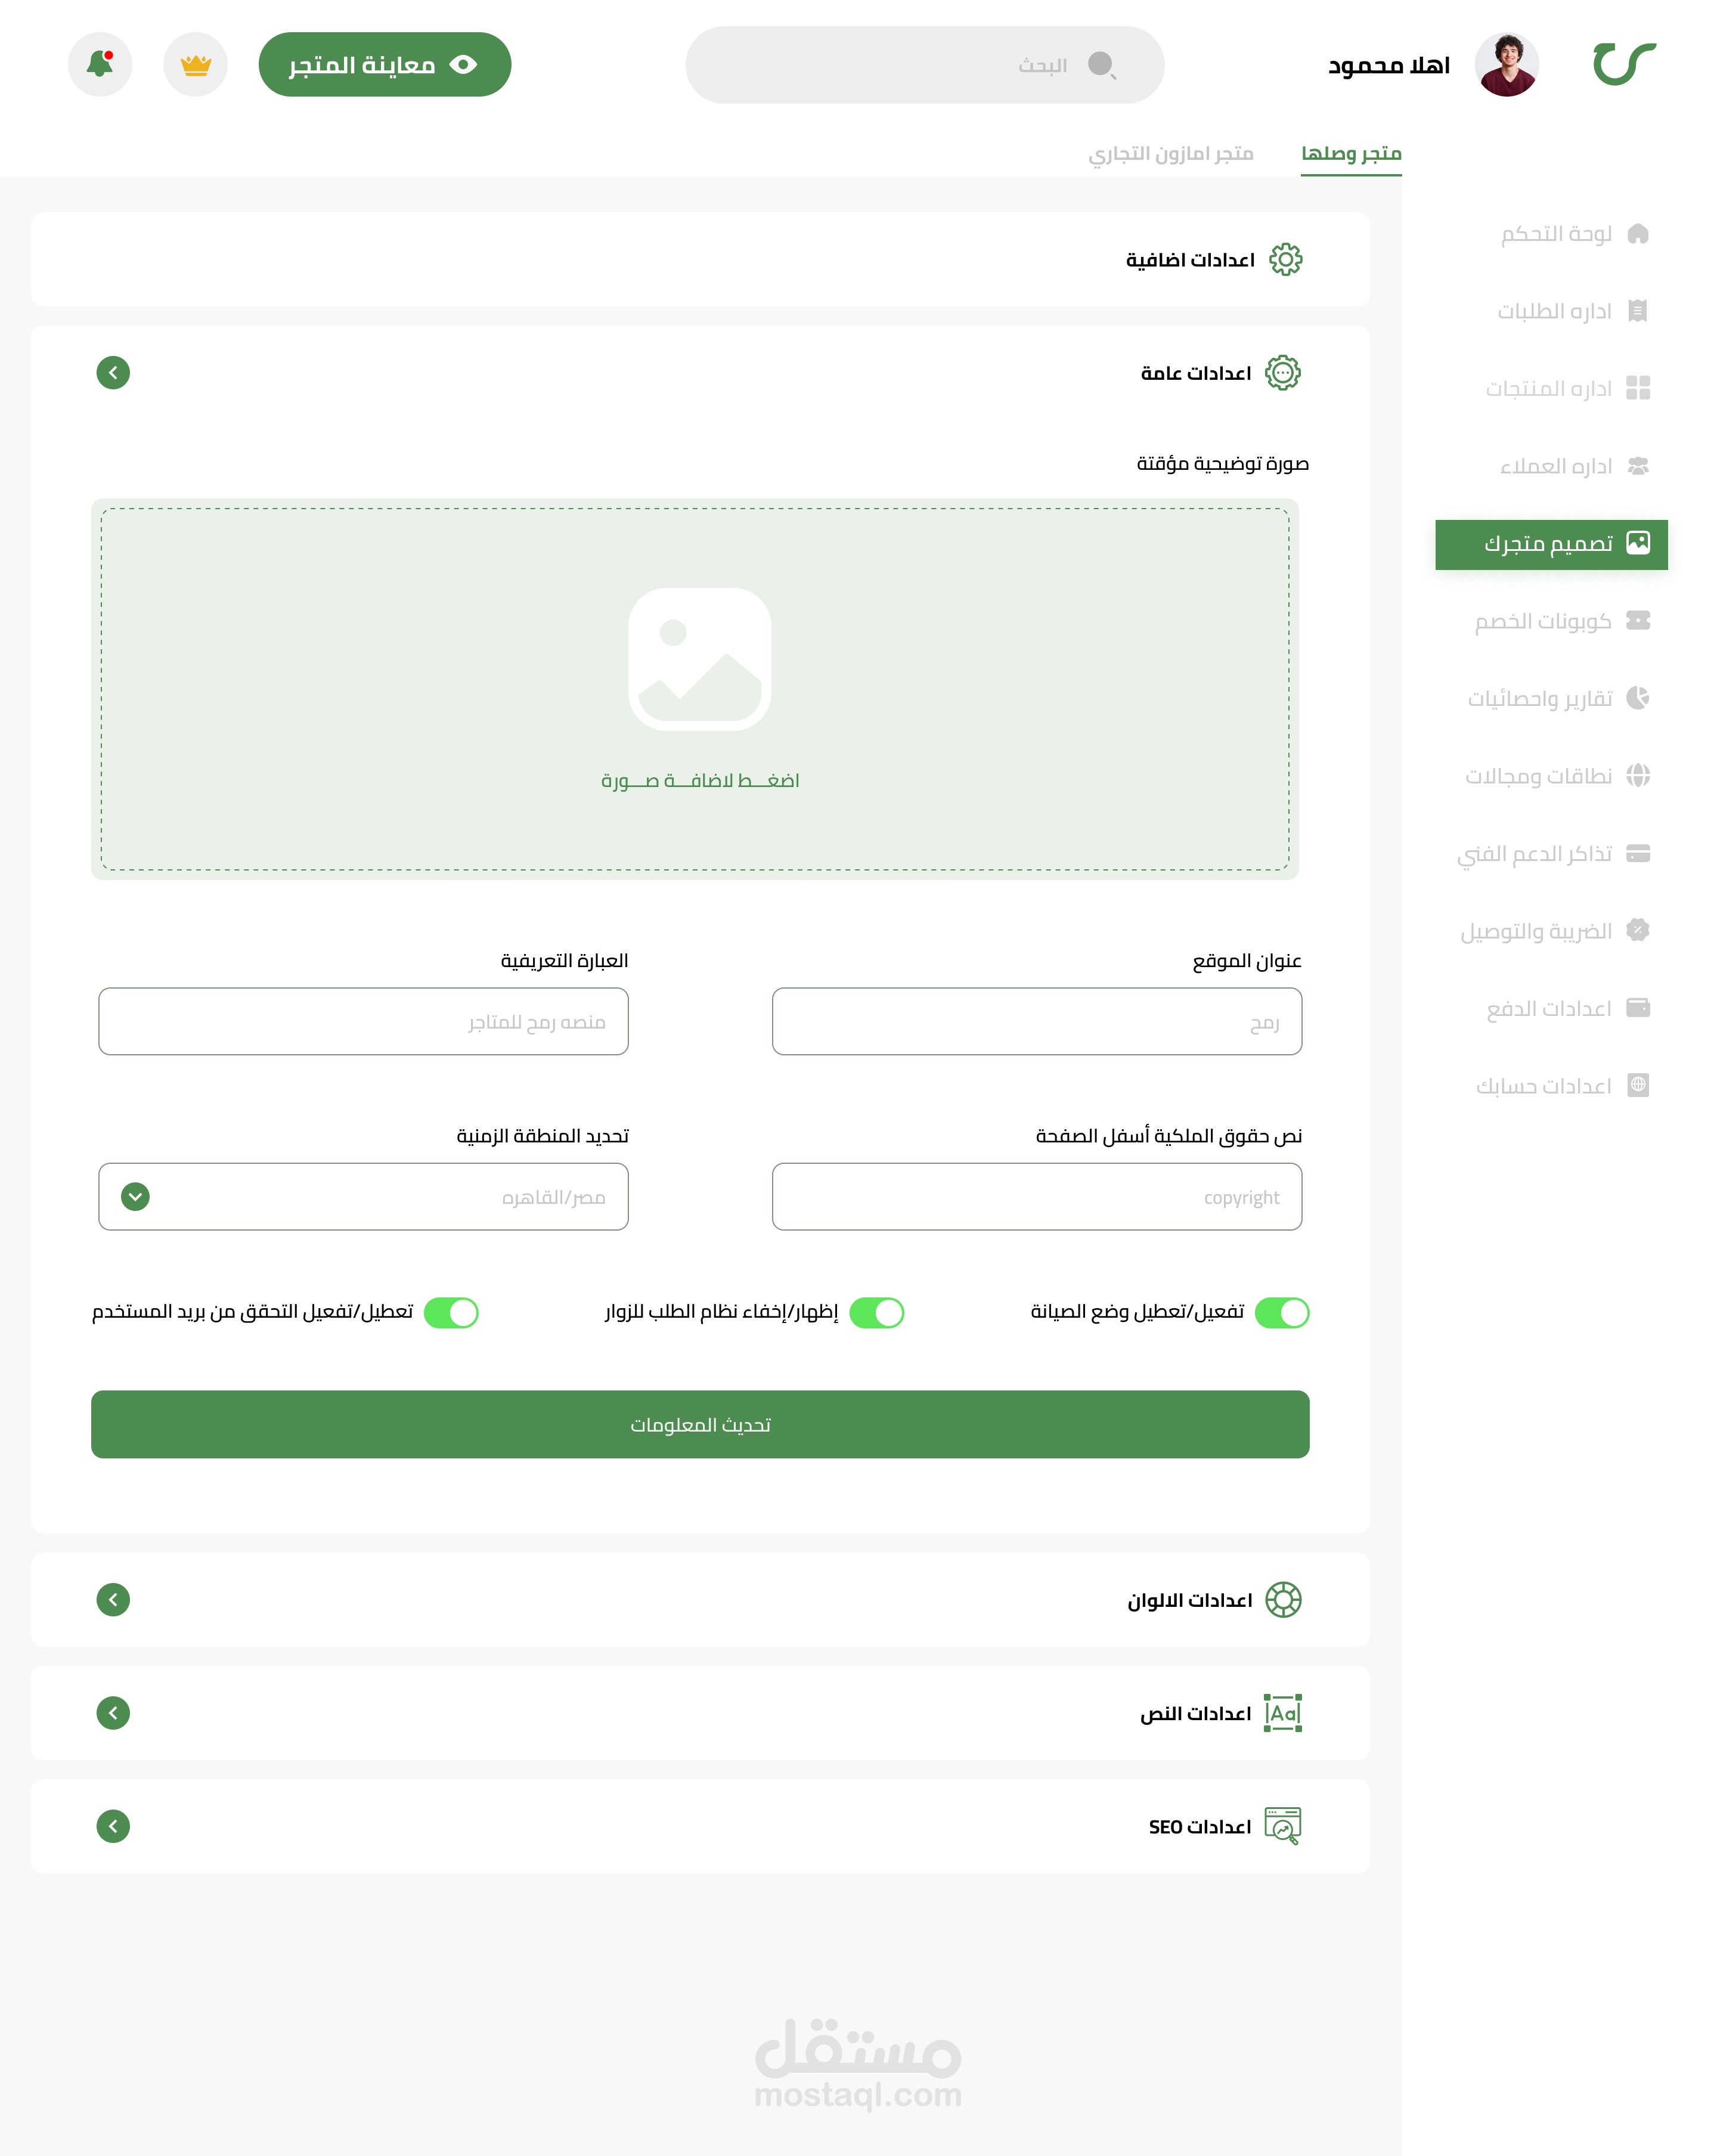The height and width of the screenshot is (2156, 1717).
Task: Toggle the visitor ordering system switch
Action: (x=877, y=1312)
